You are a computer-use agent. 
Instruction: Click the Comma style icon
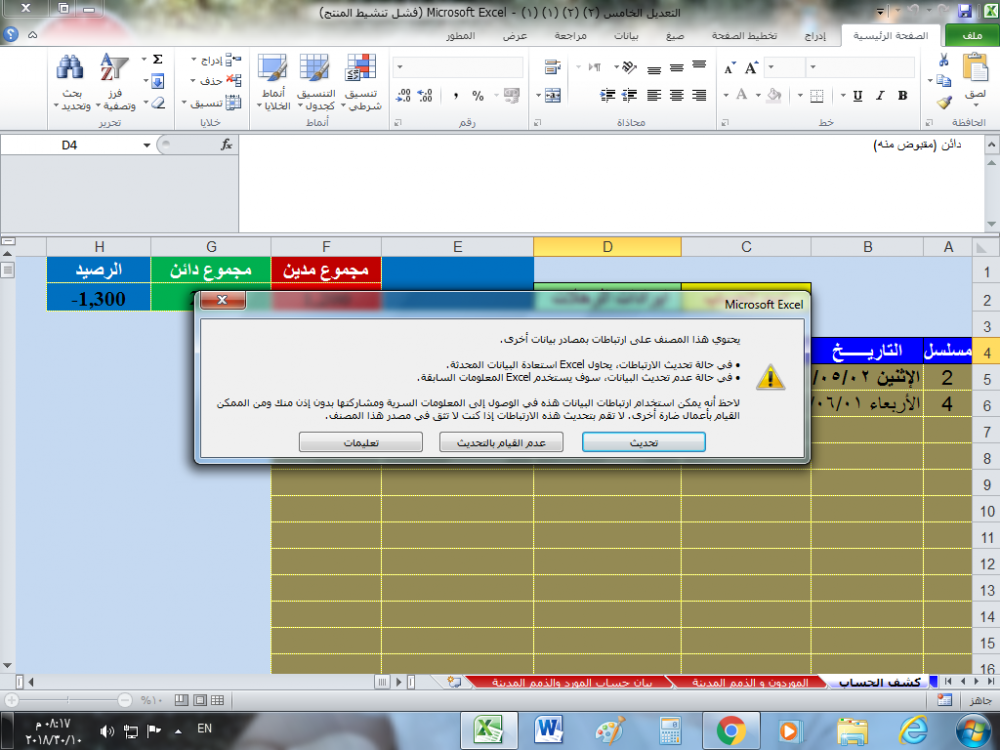click(x=455, y=96)
